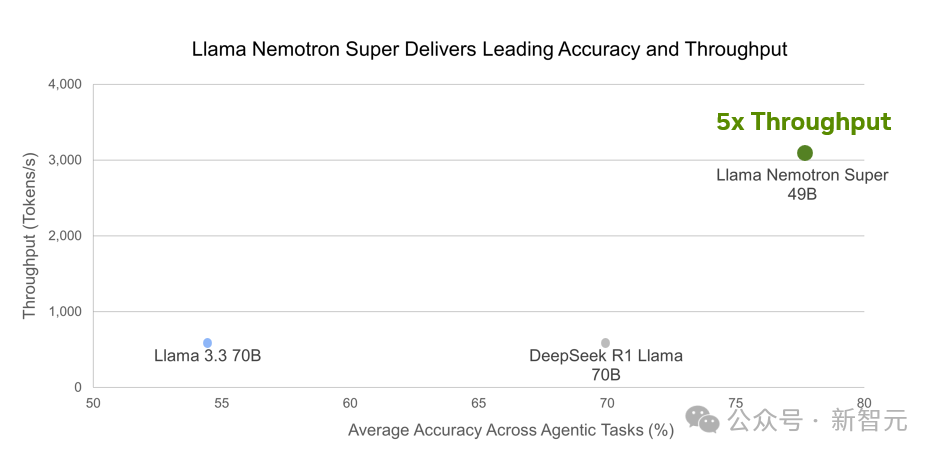Click the 2,000 y-axis tick label

tap(65, 236)
